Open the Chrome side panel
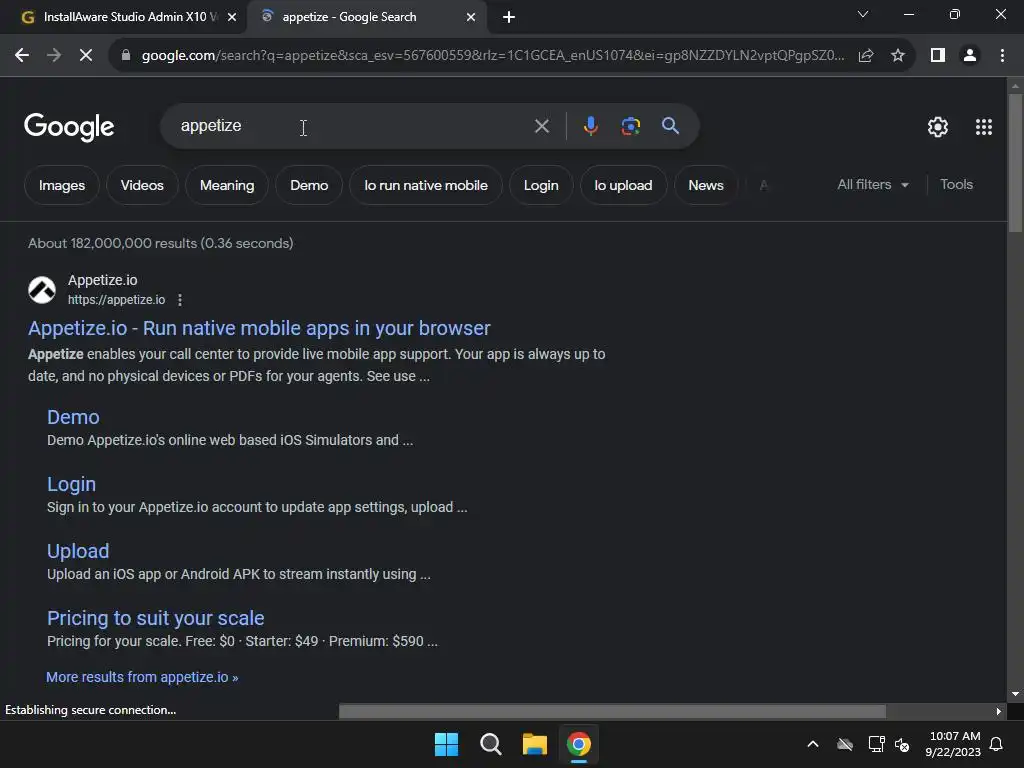Viewport: 1024px width, 768px height. pos(938,56)
